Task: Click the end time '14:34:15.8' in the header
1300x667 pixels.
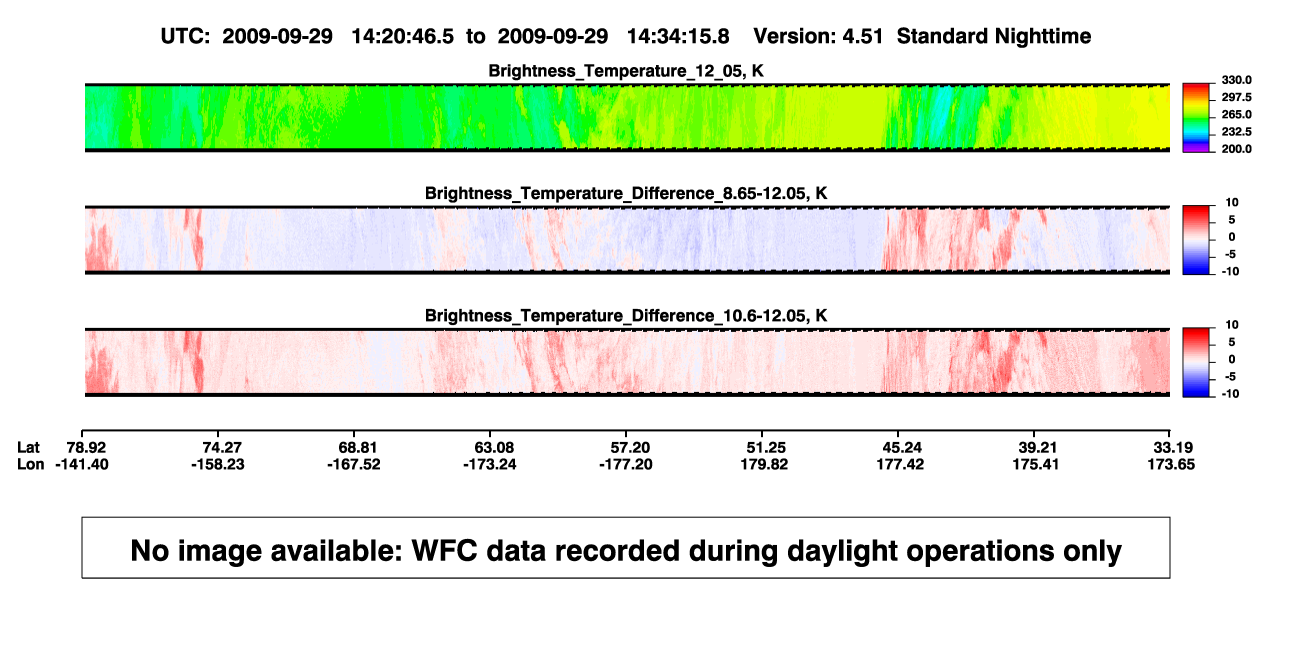Action: 678,36
